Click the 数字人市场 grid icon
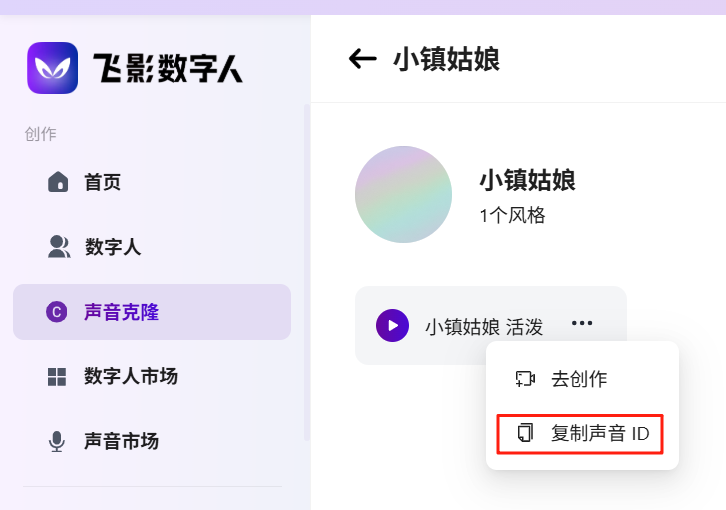726x510 pixels. pos(57,377)
